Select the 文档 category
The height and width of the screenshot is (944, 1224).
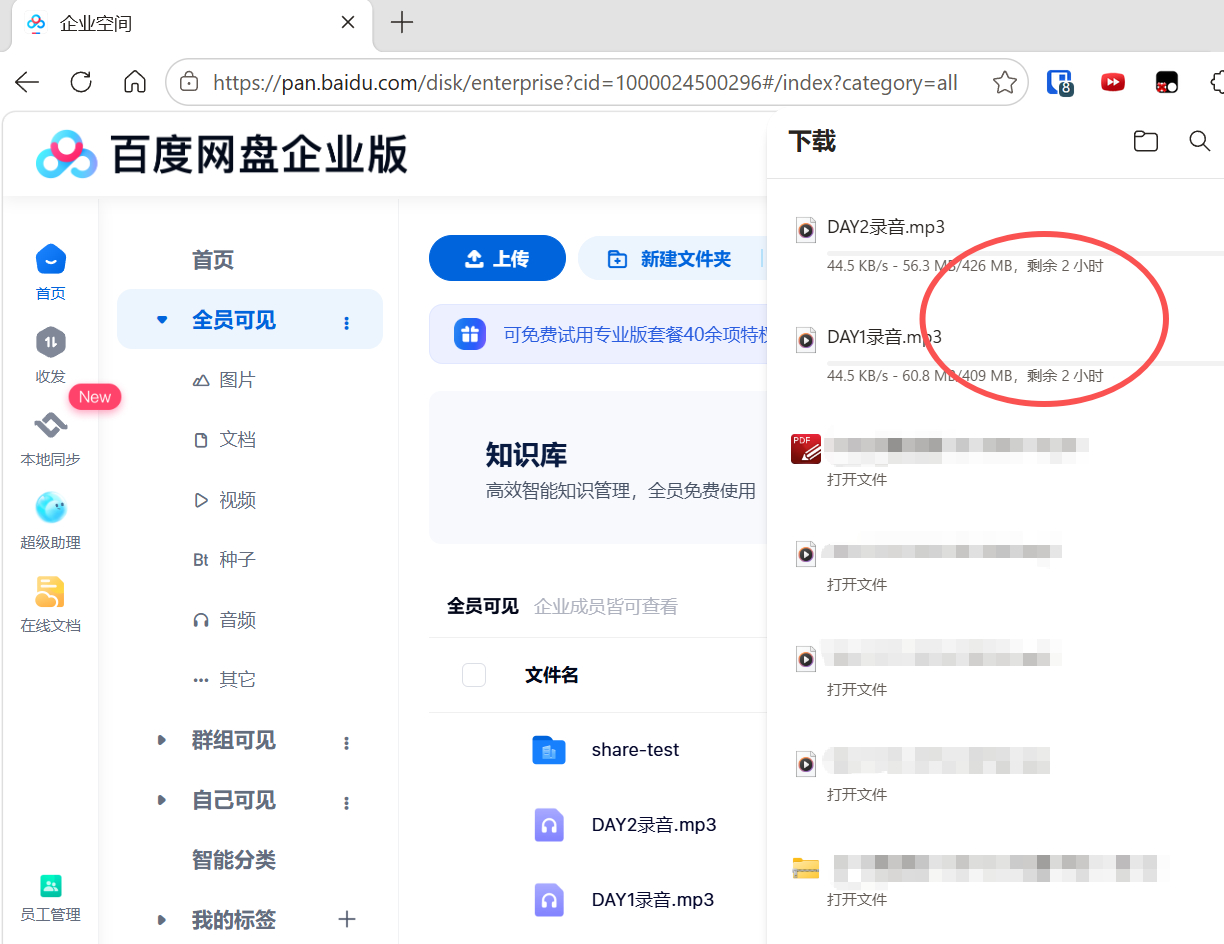click(x=224, y=440)
